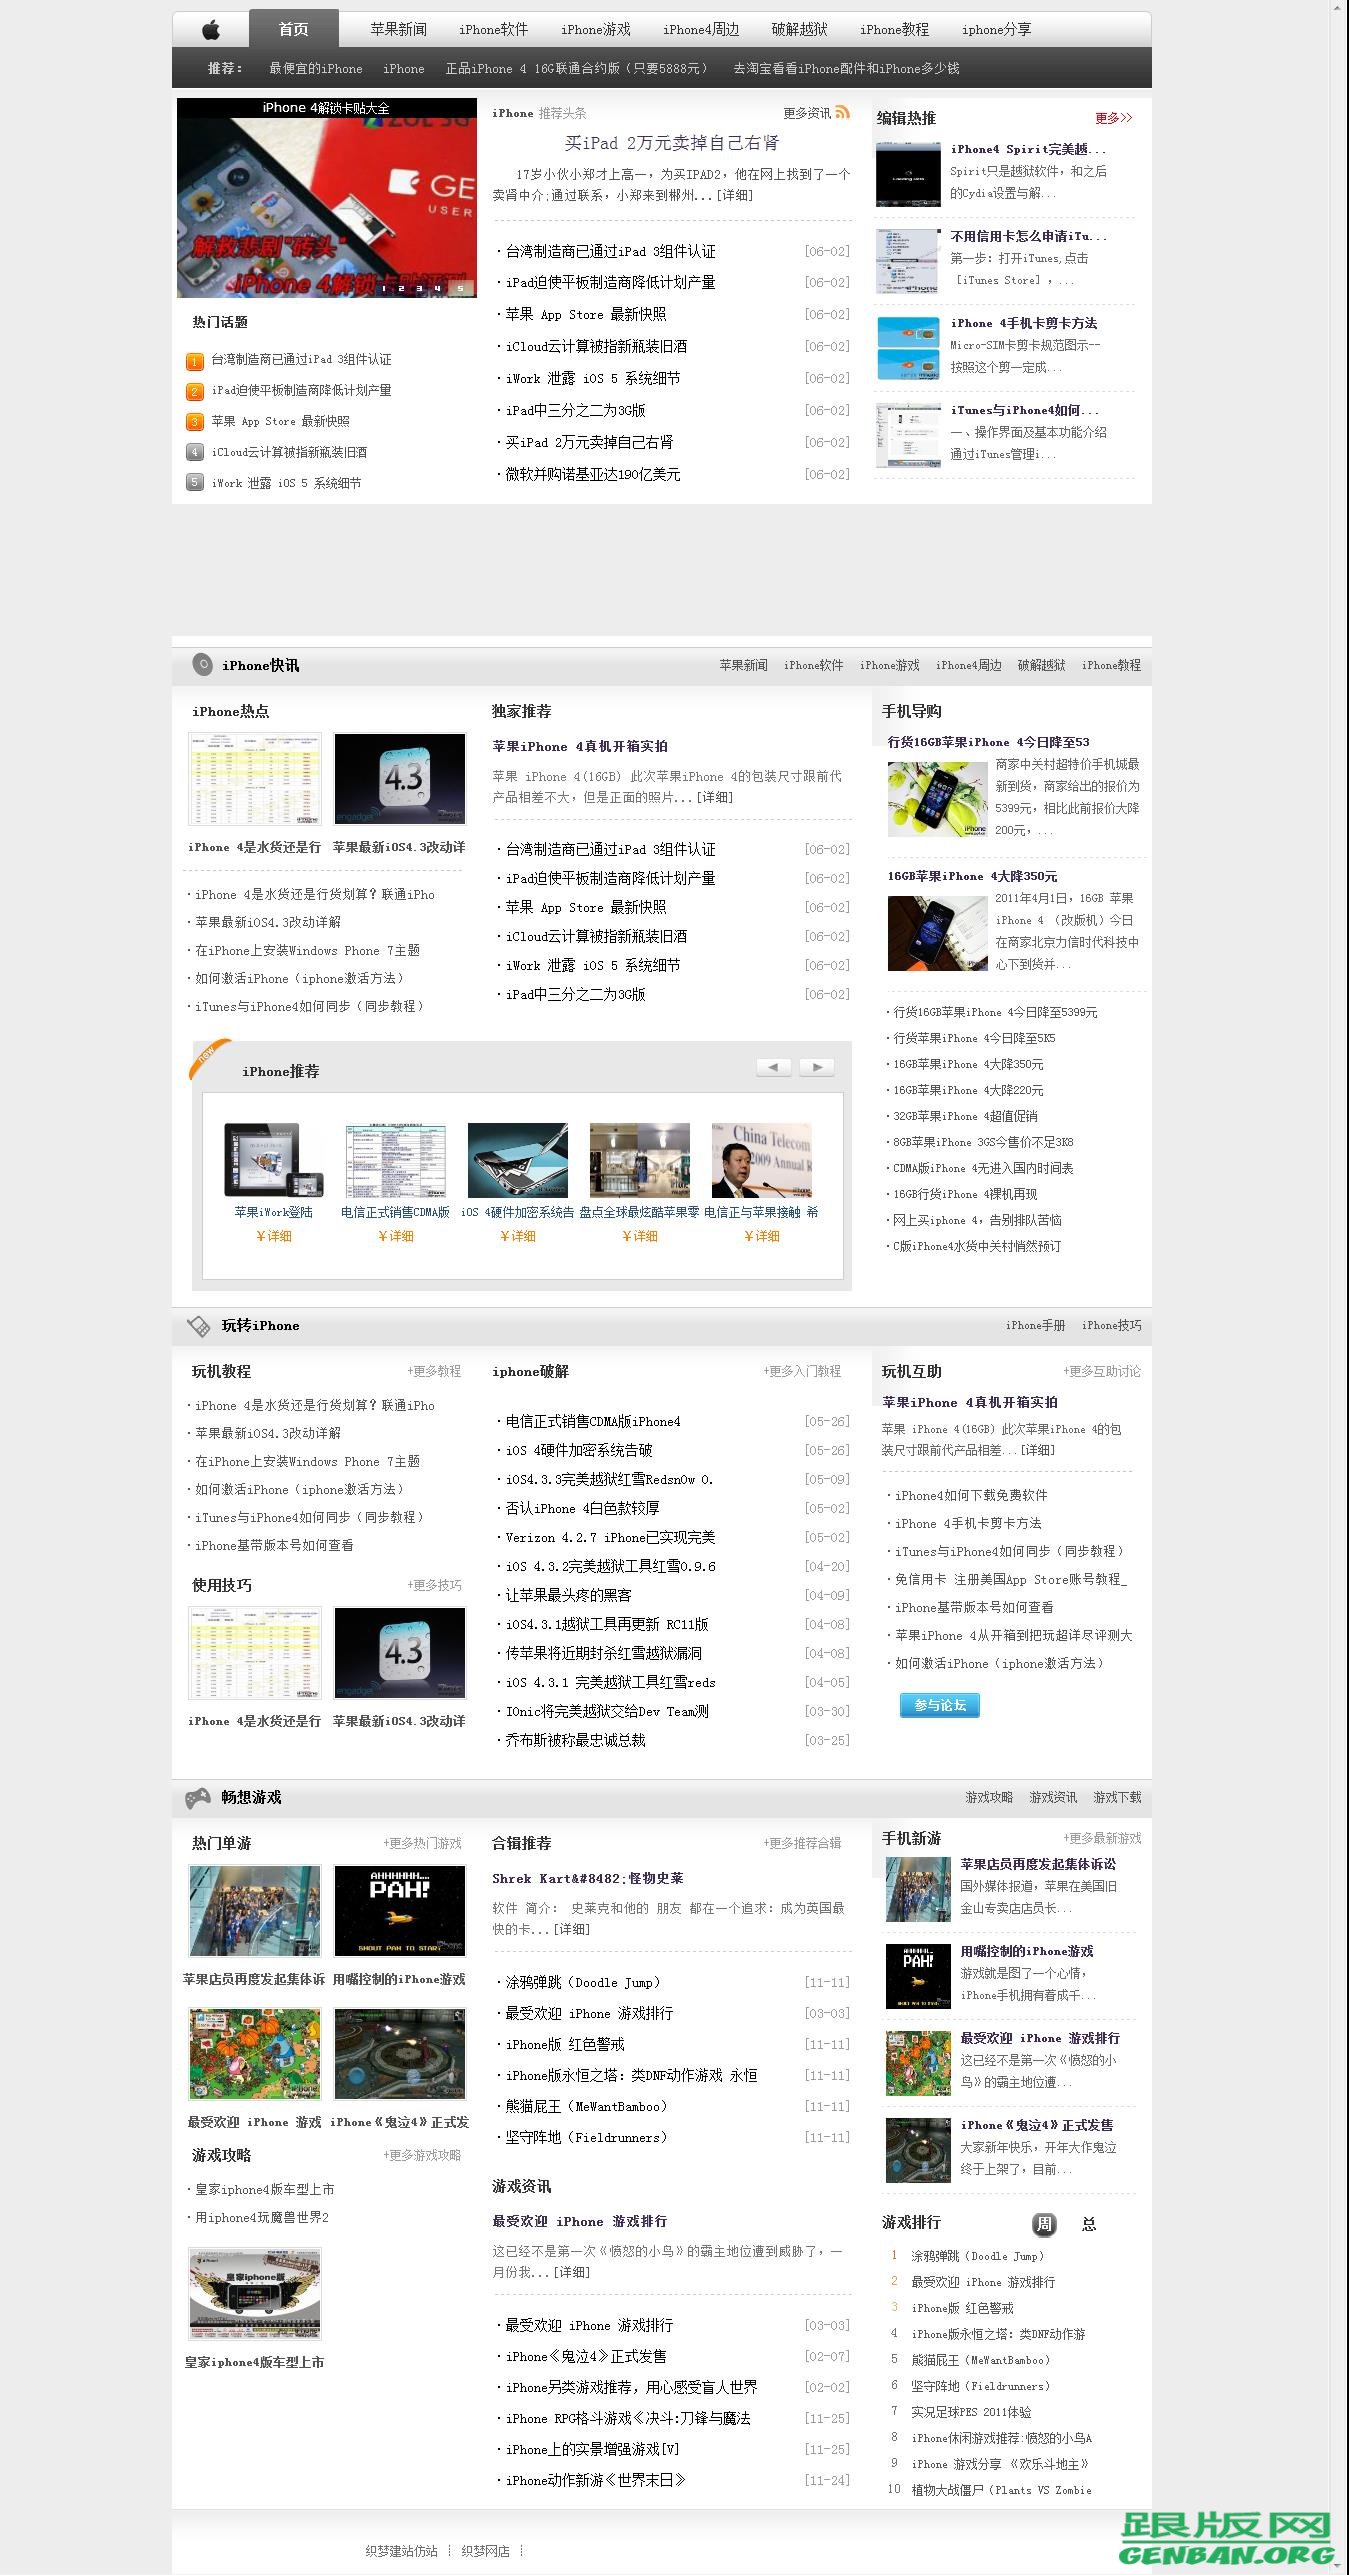Go to the 苹果新闻 menu
The width and height of the screenshot is (1349, 2575).
[x=398, y=30]
